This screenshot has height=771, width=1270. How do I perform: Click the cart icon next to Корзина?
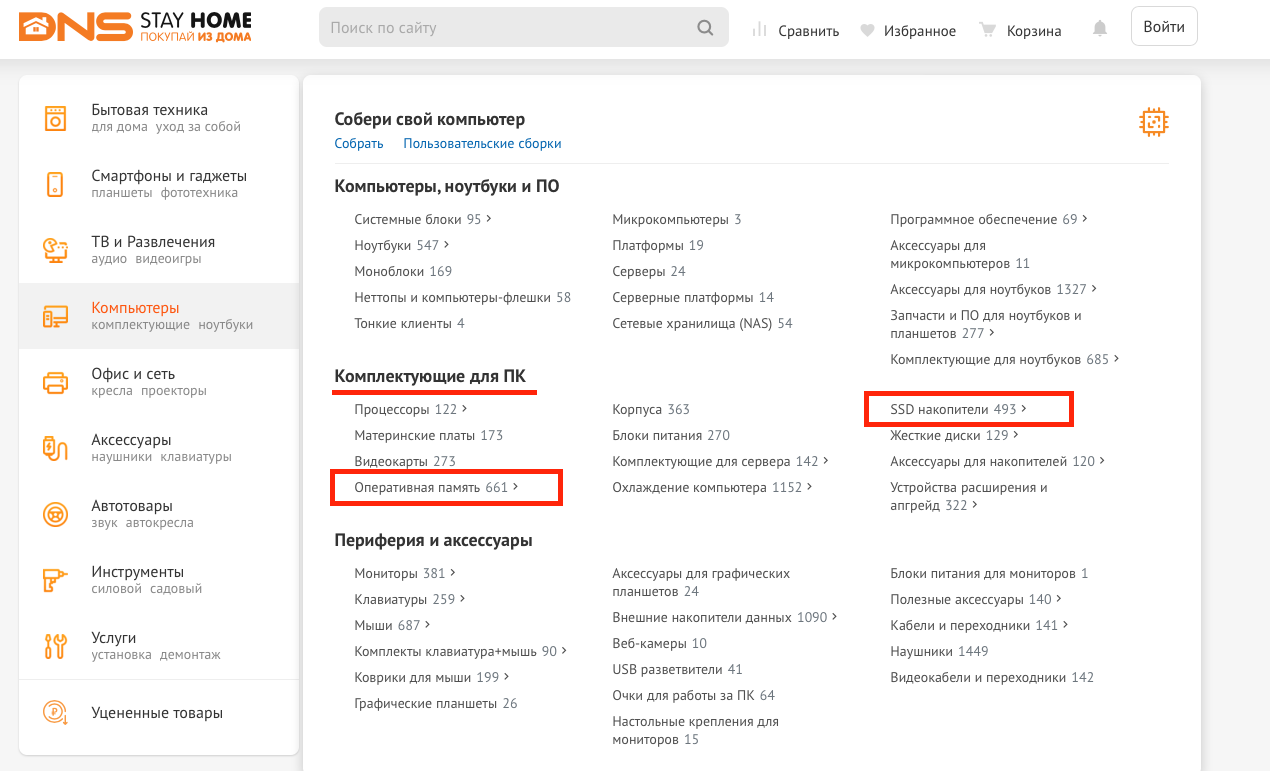(988, 30)
